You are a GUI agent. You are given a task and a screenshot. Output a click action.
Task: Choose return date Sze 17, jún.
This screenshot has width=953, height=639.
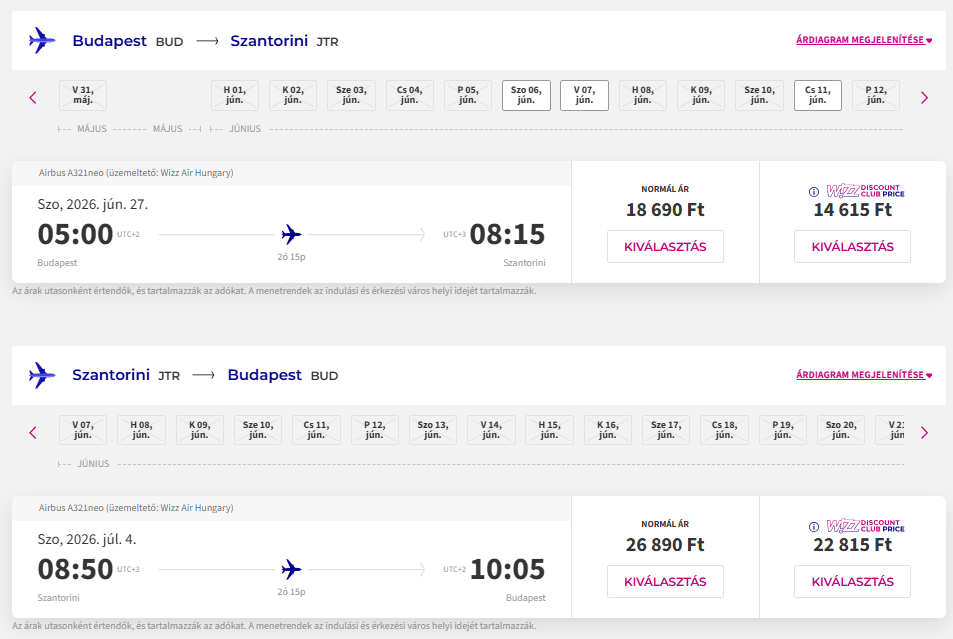pos(665,430)
